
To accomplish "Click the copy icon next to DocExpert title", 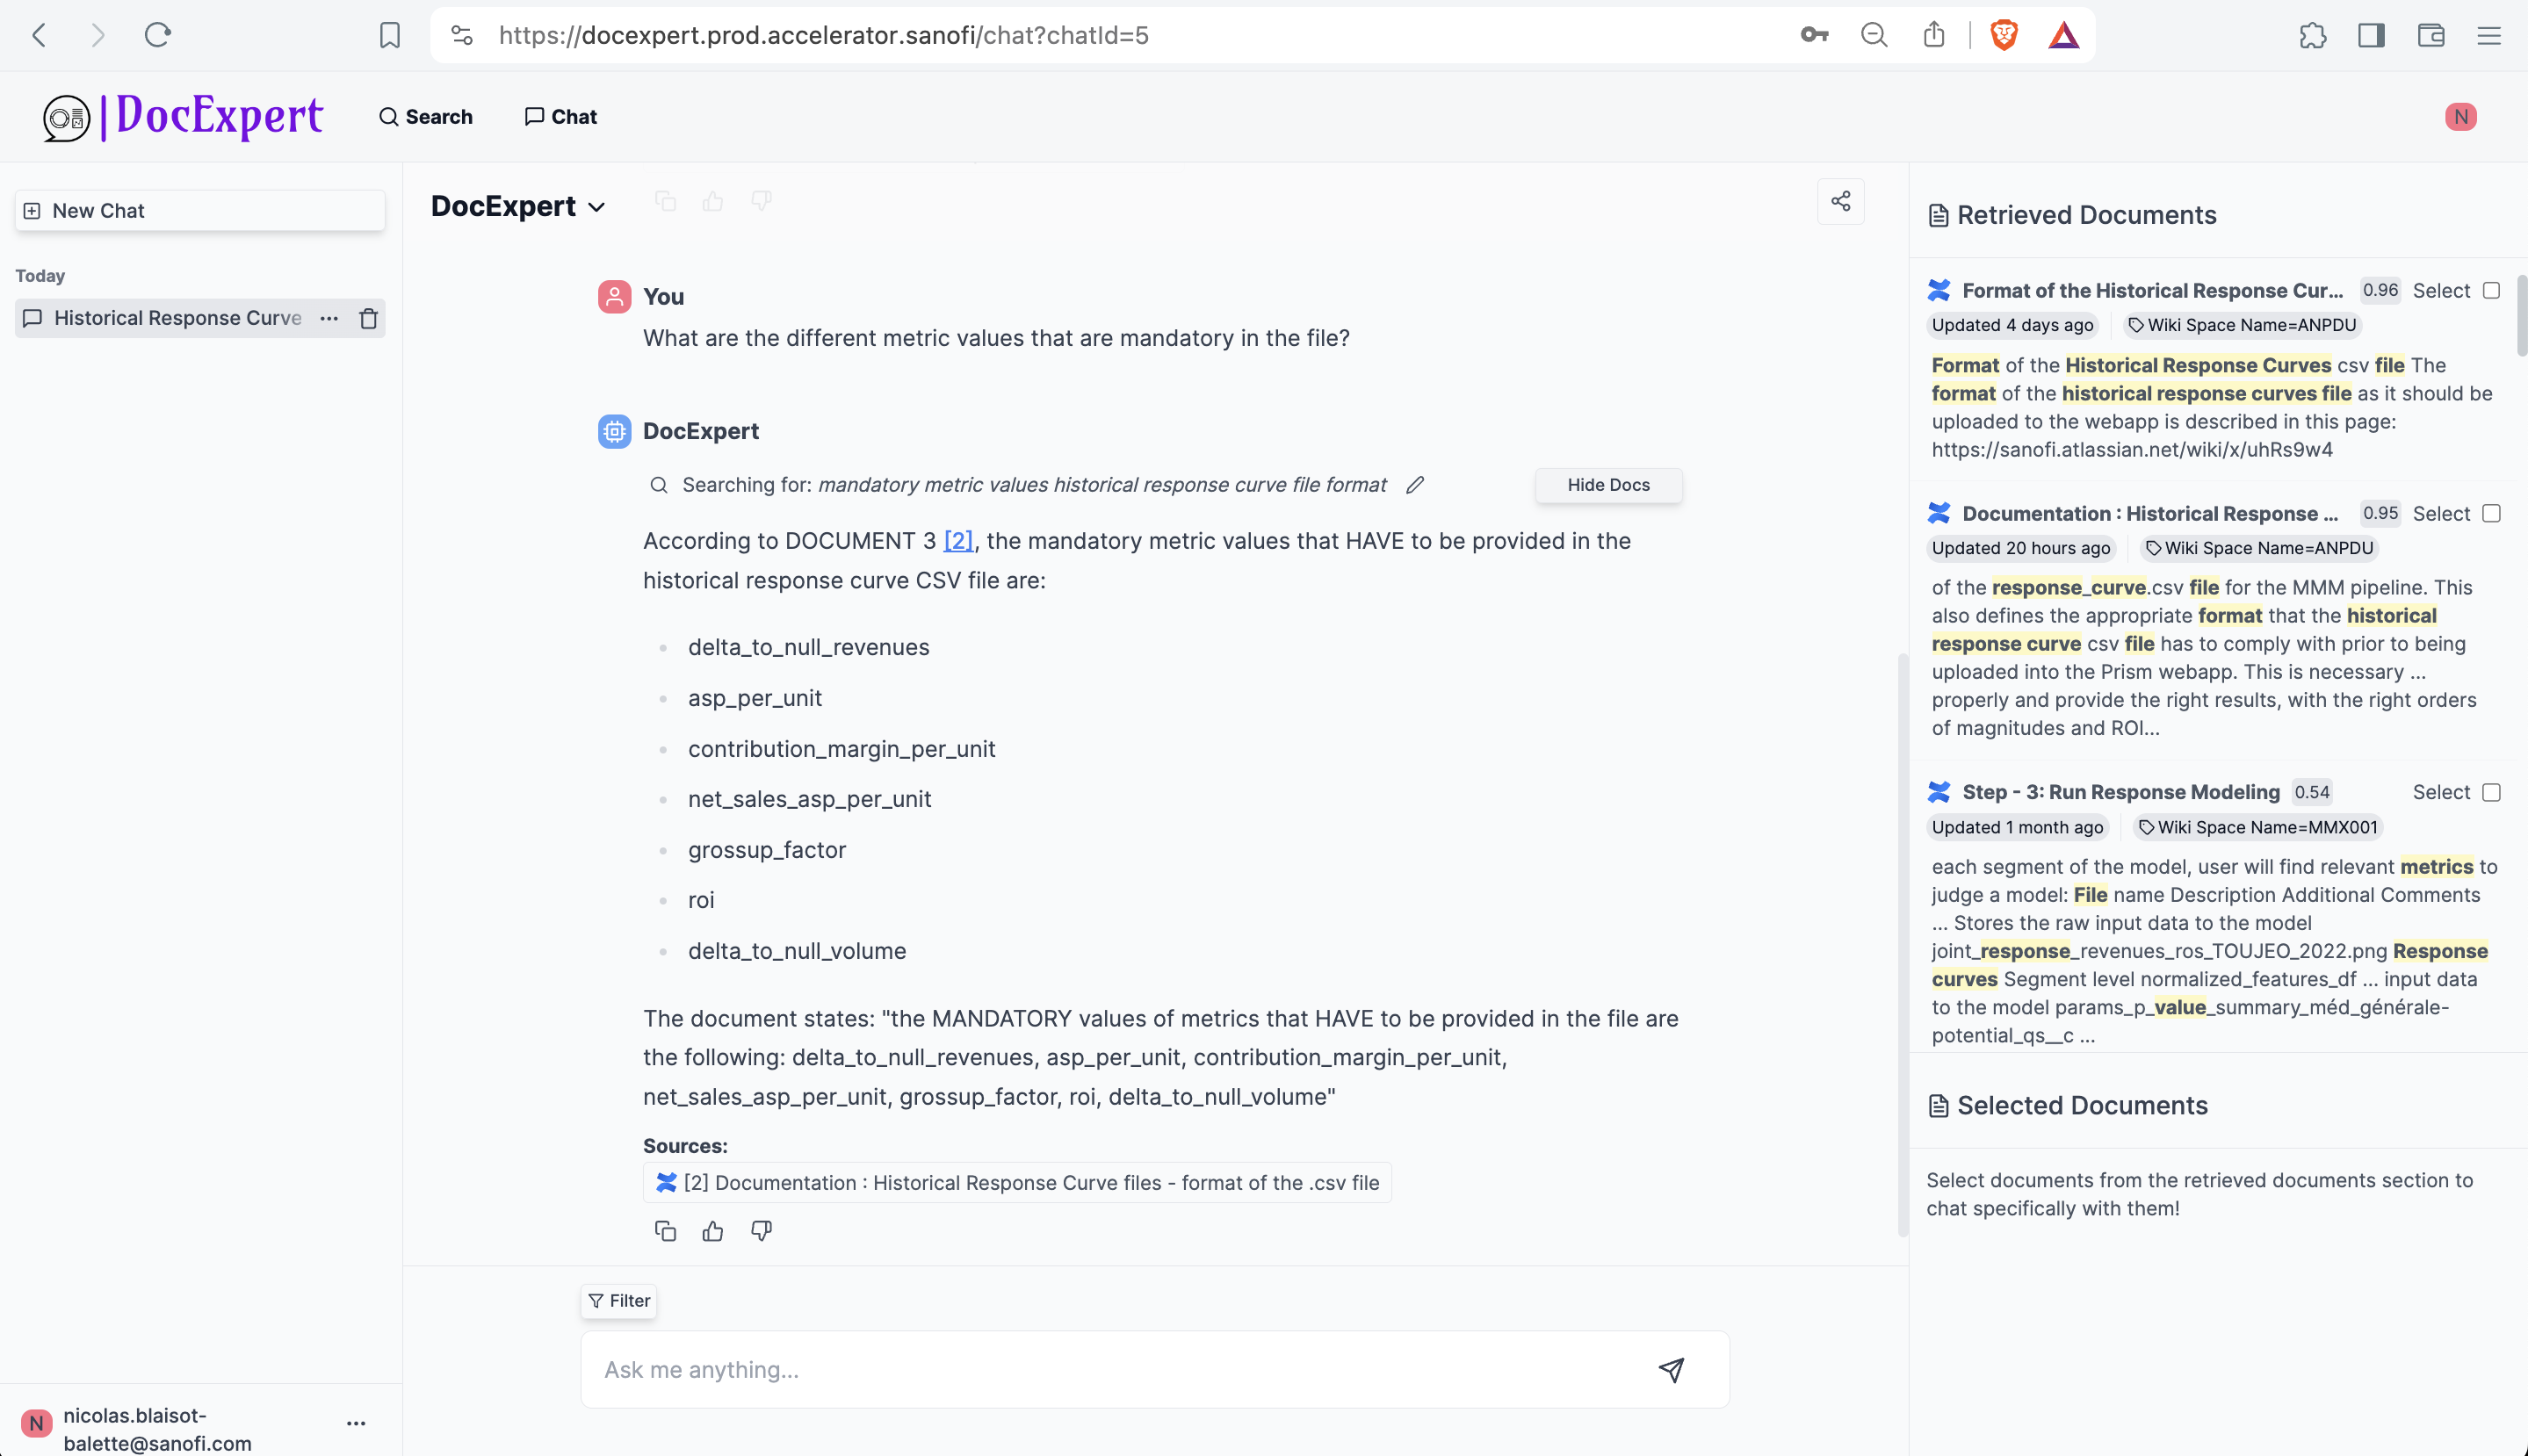I will coord(665,202).
